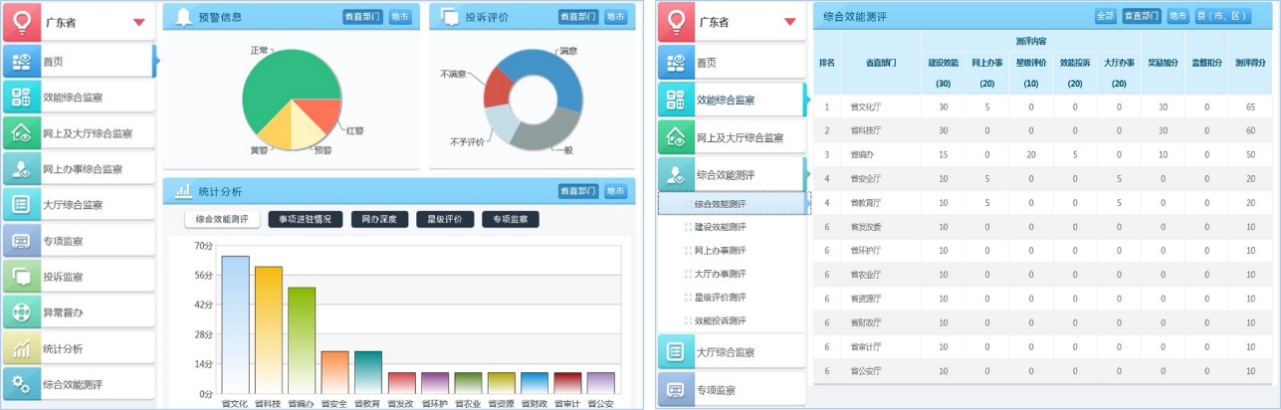Click the bar chart icon in 统计分析 panel header
1281x410 pixels.
(183, 191)
